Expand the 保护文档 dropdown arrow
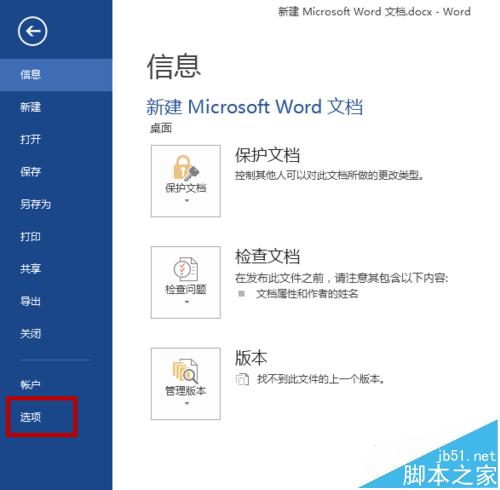The height and width of the screenshot is (490, 500). 187,201
